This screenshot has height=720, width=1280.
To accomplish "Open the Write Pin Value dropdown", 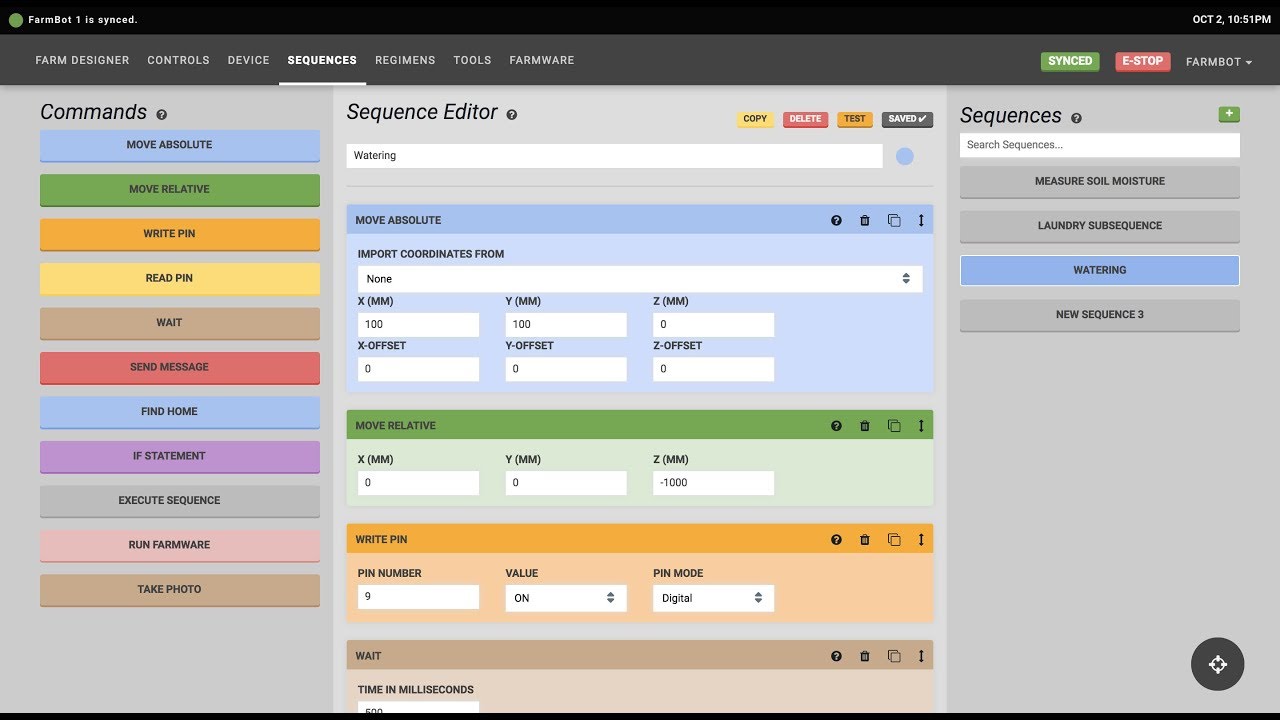I will tap(566, 598).
